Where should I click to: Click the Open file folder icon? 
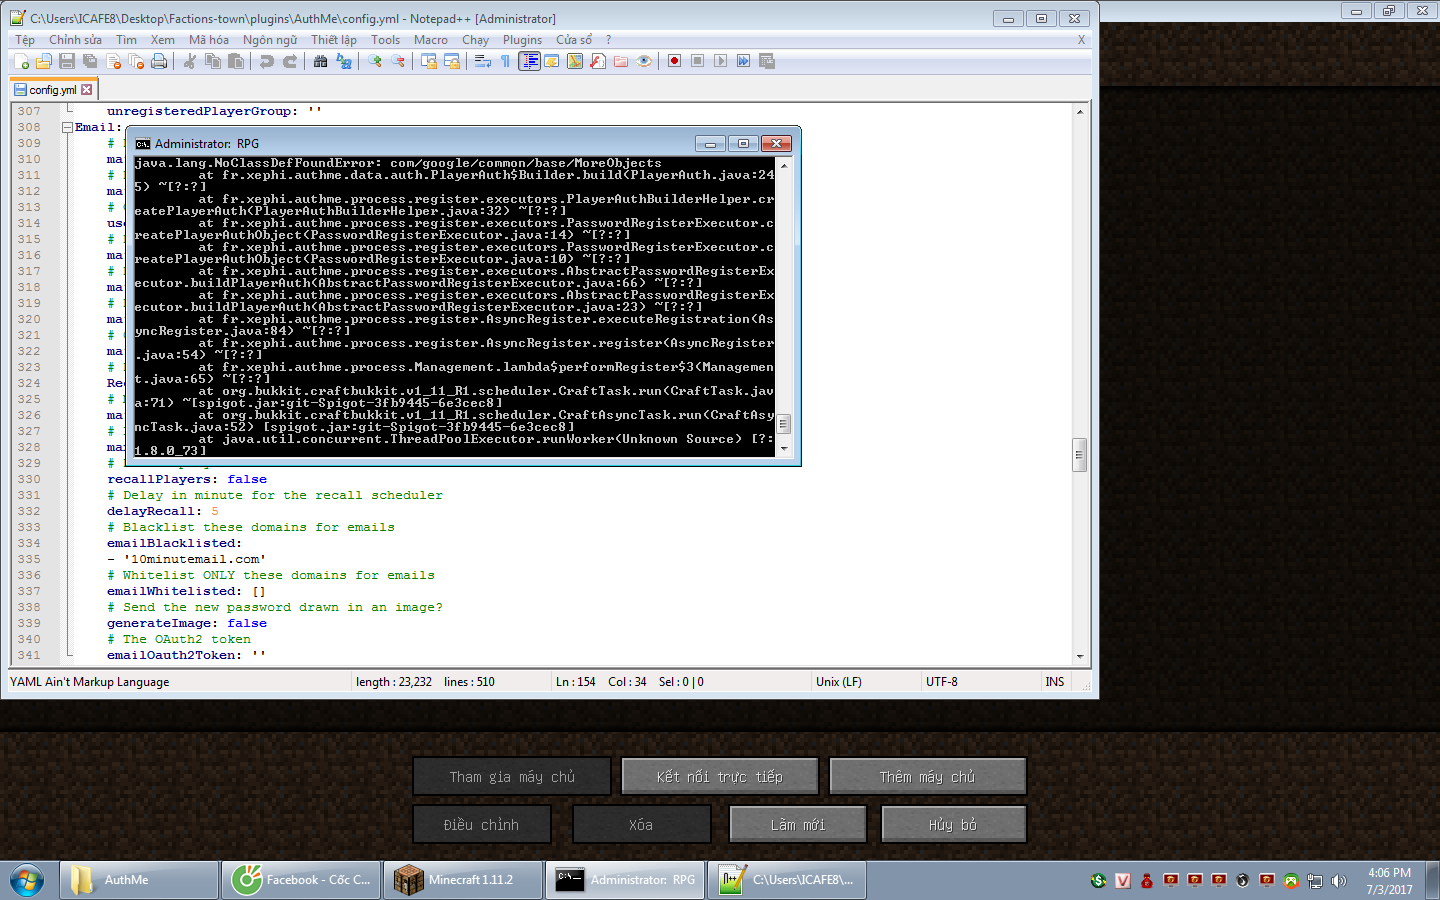tap(44, 61)
